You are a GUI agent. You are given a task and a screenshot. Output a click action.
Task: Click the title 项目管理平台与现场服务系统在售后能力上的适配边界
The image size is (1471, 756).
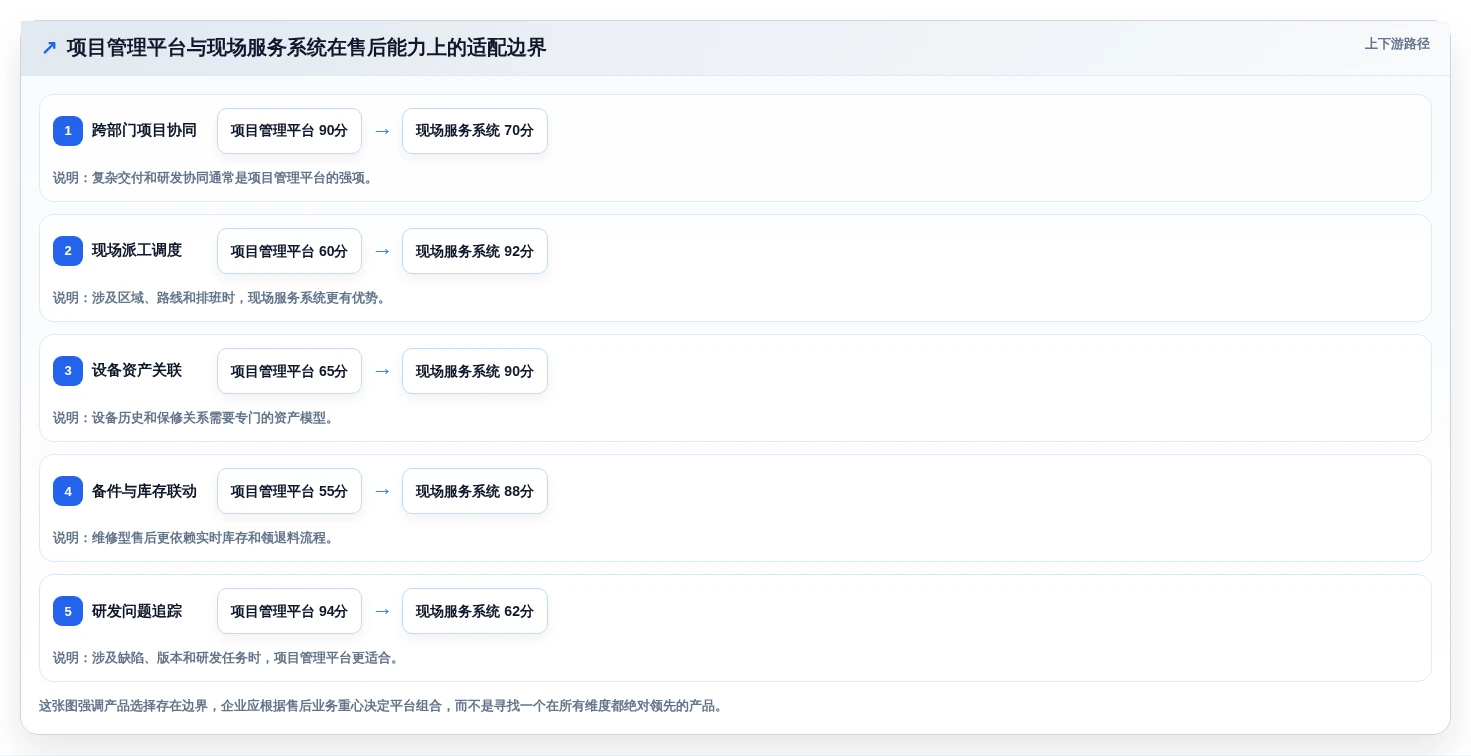(x=306, y=48)
